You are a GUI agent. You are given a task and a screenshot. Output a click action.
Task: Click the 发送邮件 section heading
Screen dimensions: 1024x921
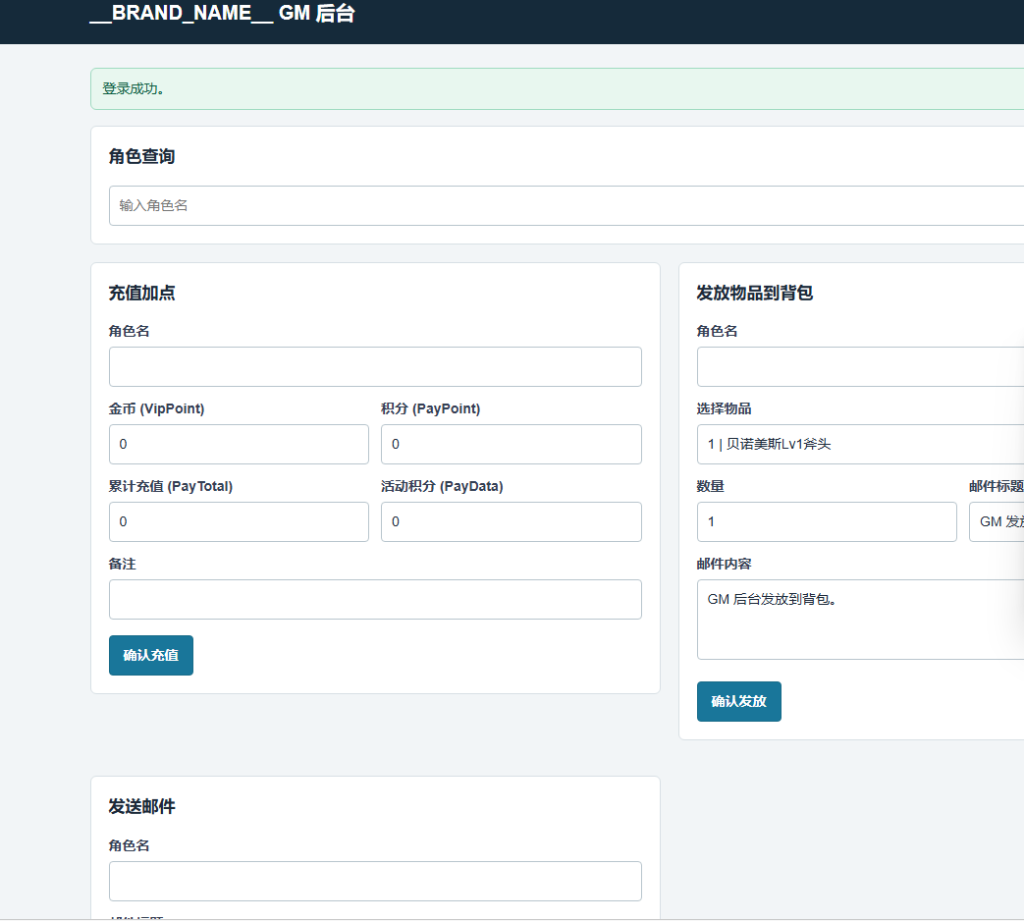142,807
